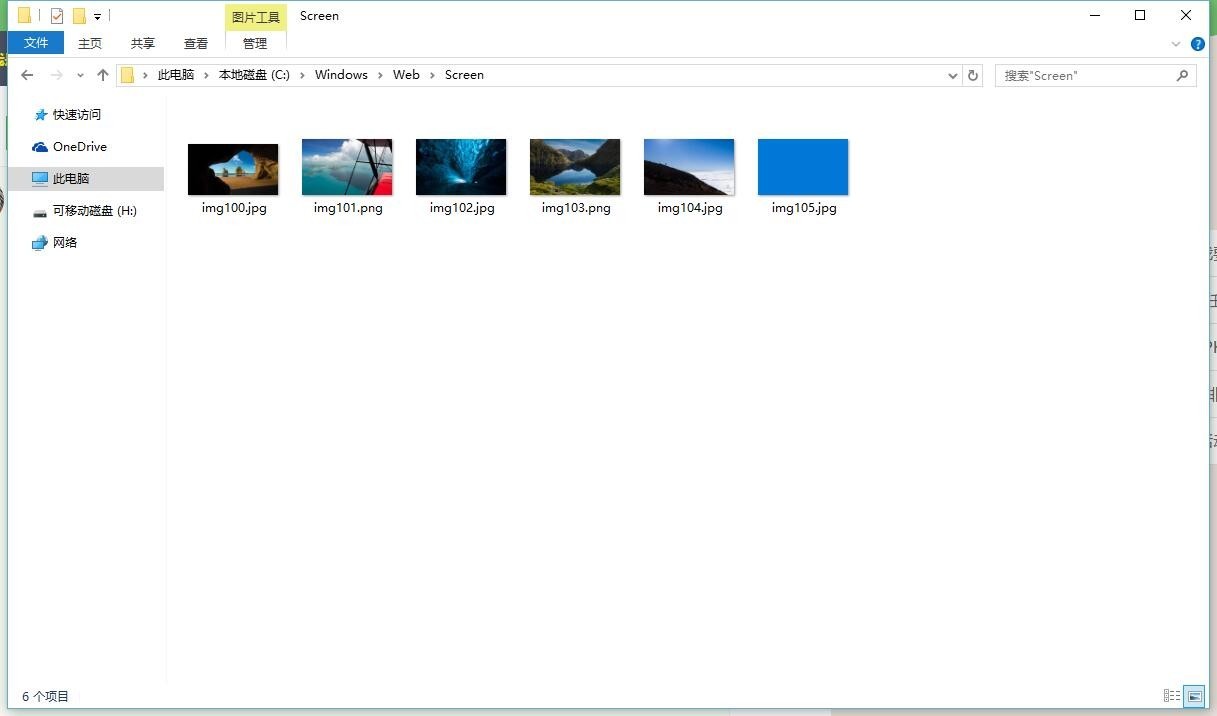Select the img105.jpg blue thumbnail
1217x716 pixels.
click(x=803, y=167)
